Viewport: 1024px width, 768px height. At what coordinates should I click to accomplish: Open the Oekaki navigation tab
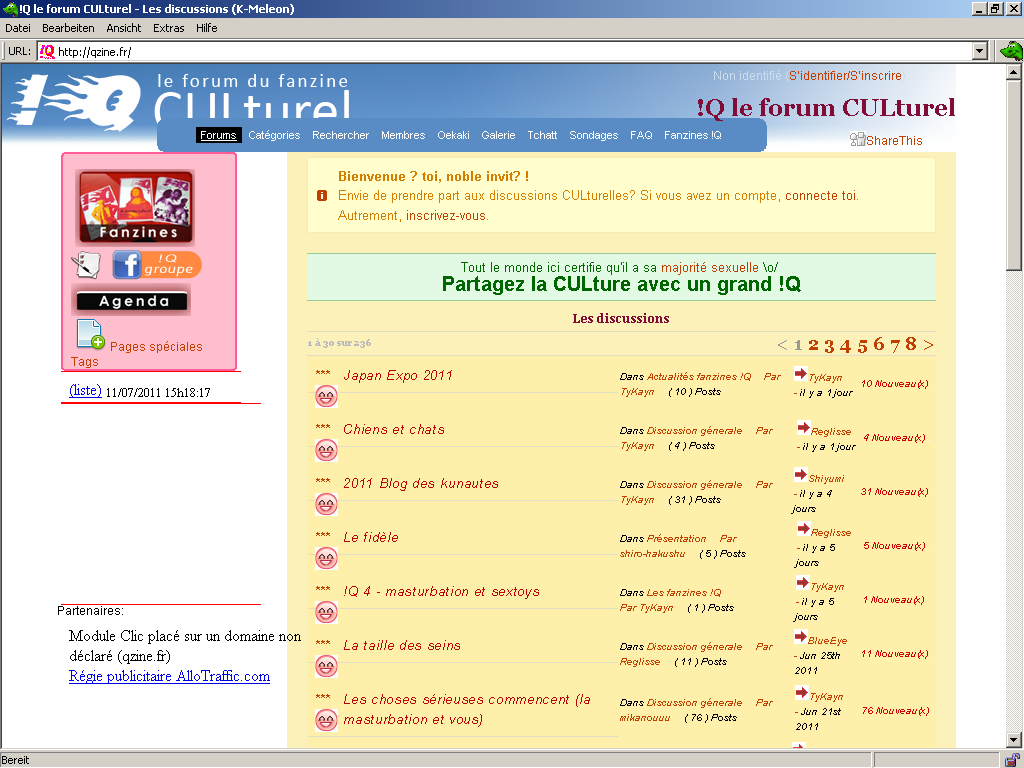pos(453,135)
